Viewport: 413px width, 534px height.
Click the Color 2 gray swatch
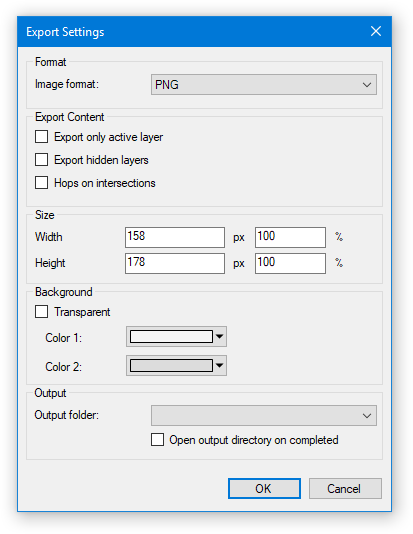pyautogui.click(x=171, y=366)
